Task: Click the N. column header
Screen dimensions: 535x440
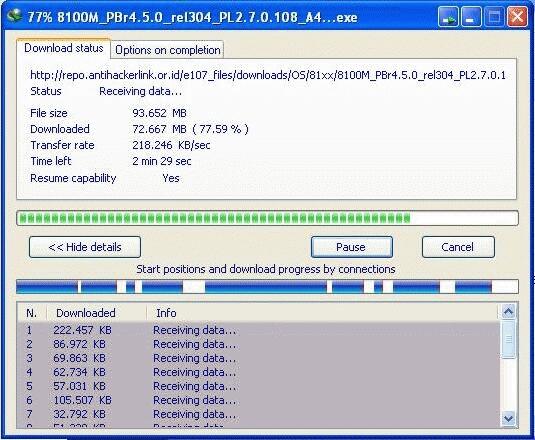Action: click(x=32, y=313)
